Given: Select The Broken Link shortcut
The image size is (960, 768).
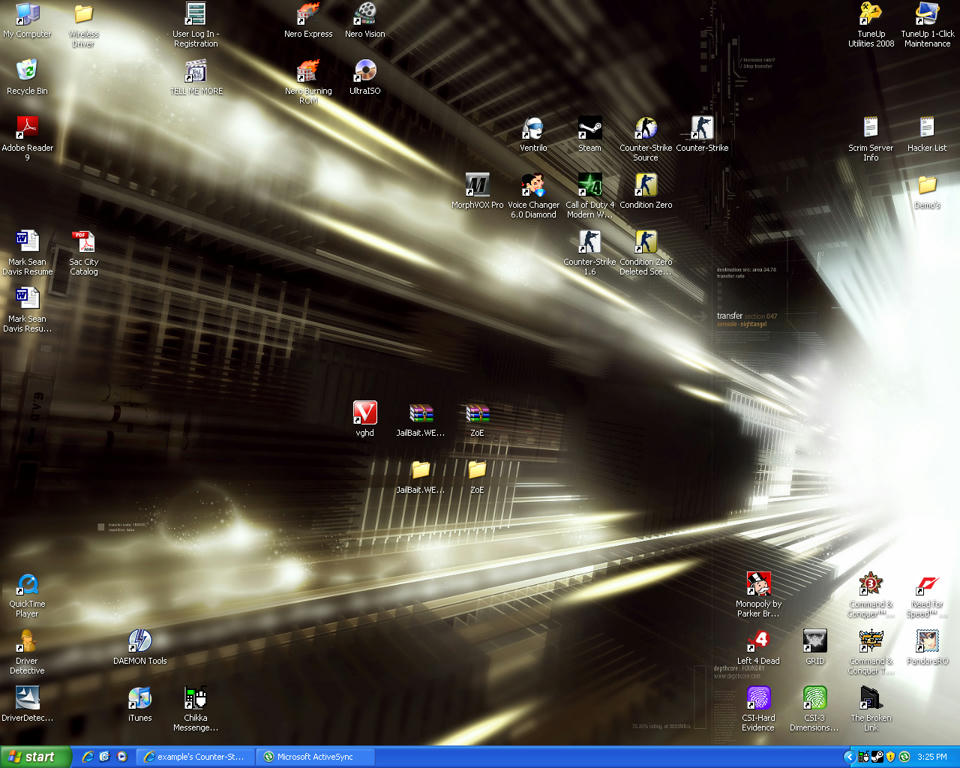Looking at the screenshot, I should (x=871, y=709).
